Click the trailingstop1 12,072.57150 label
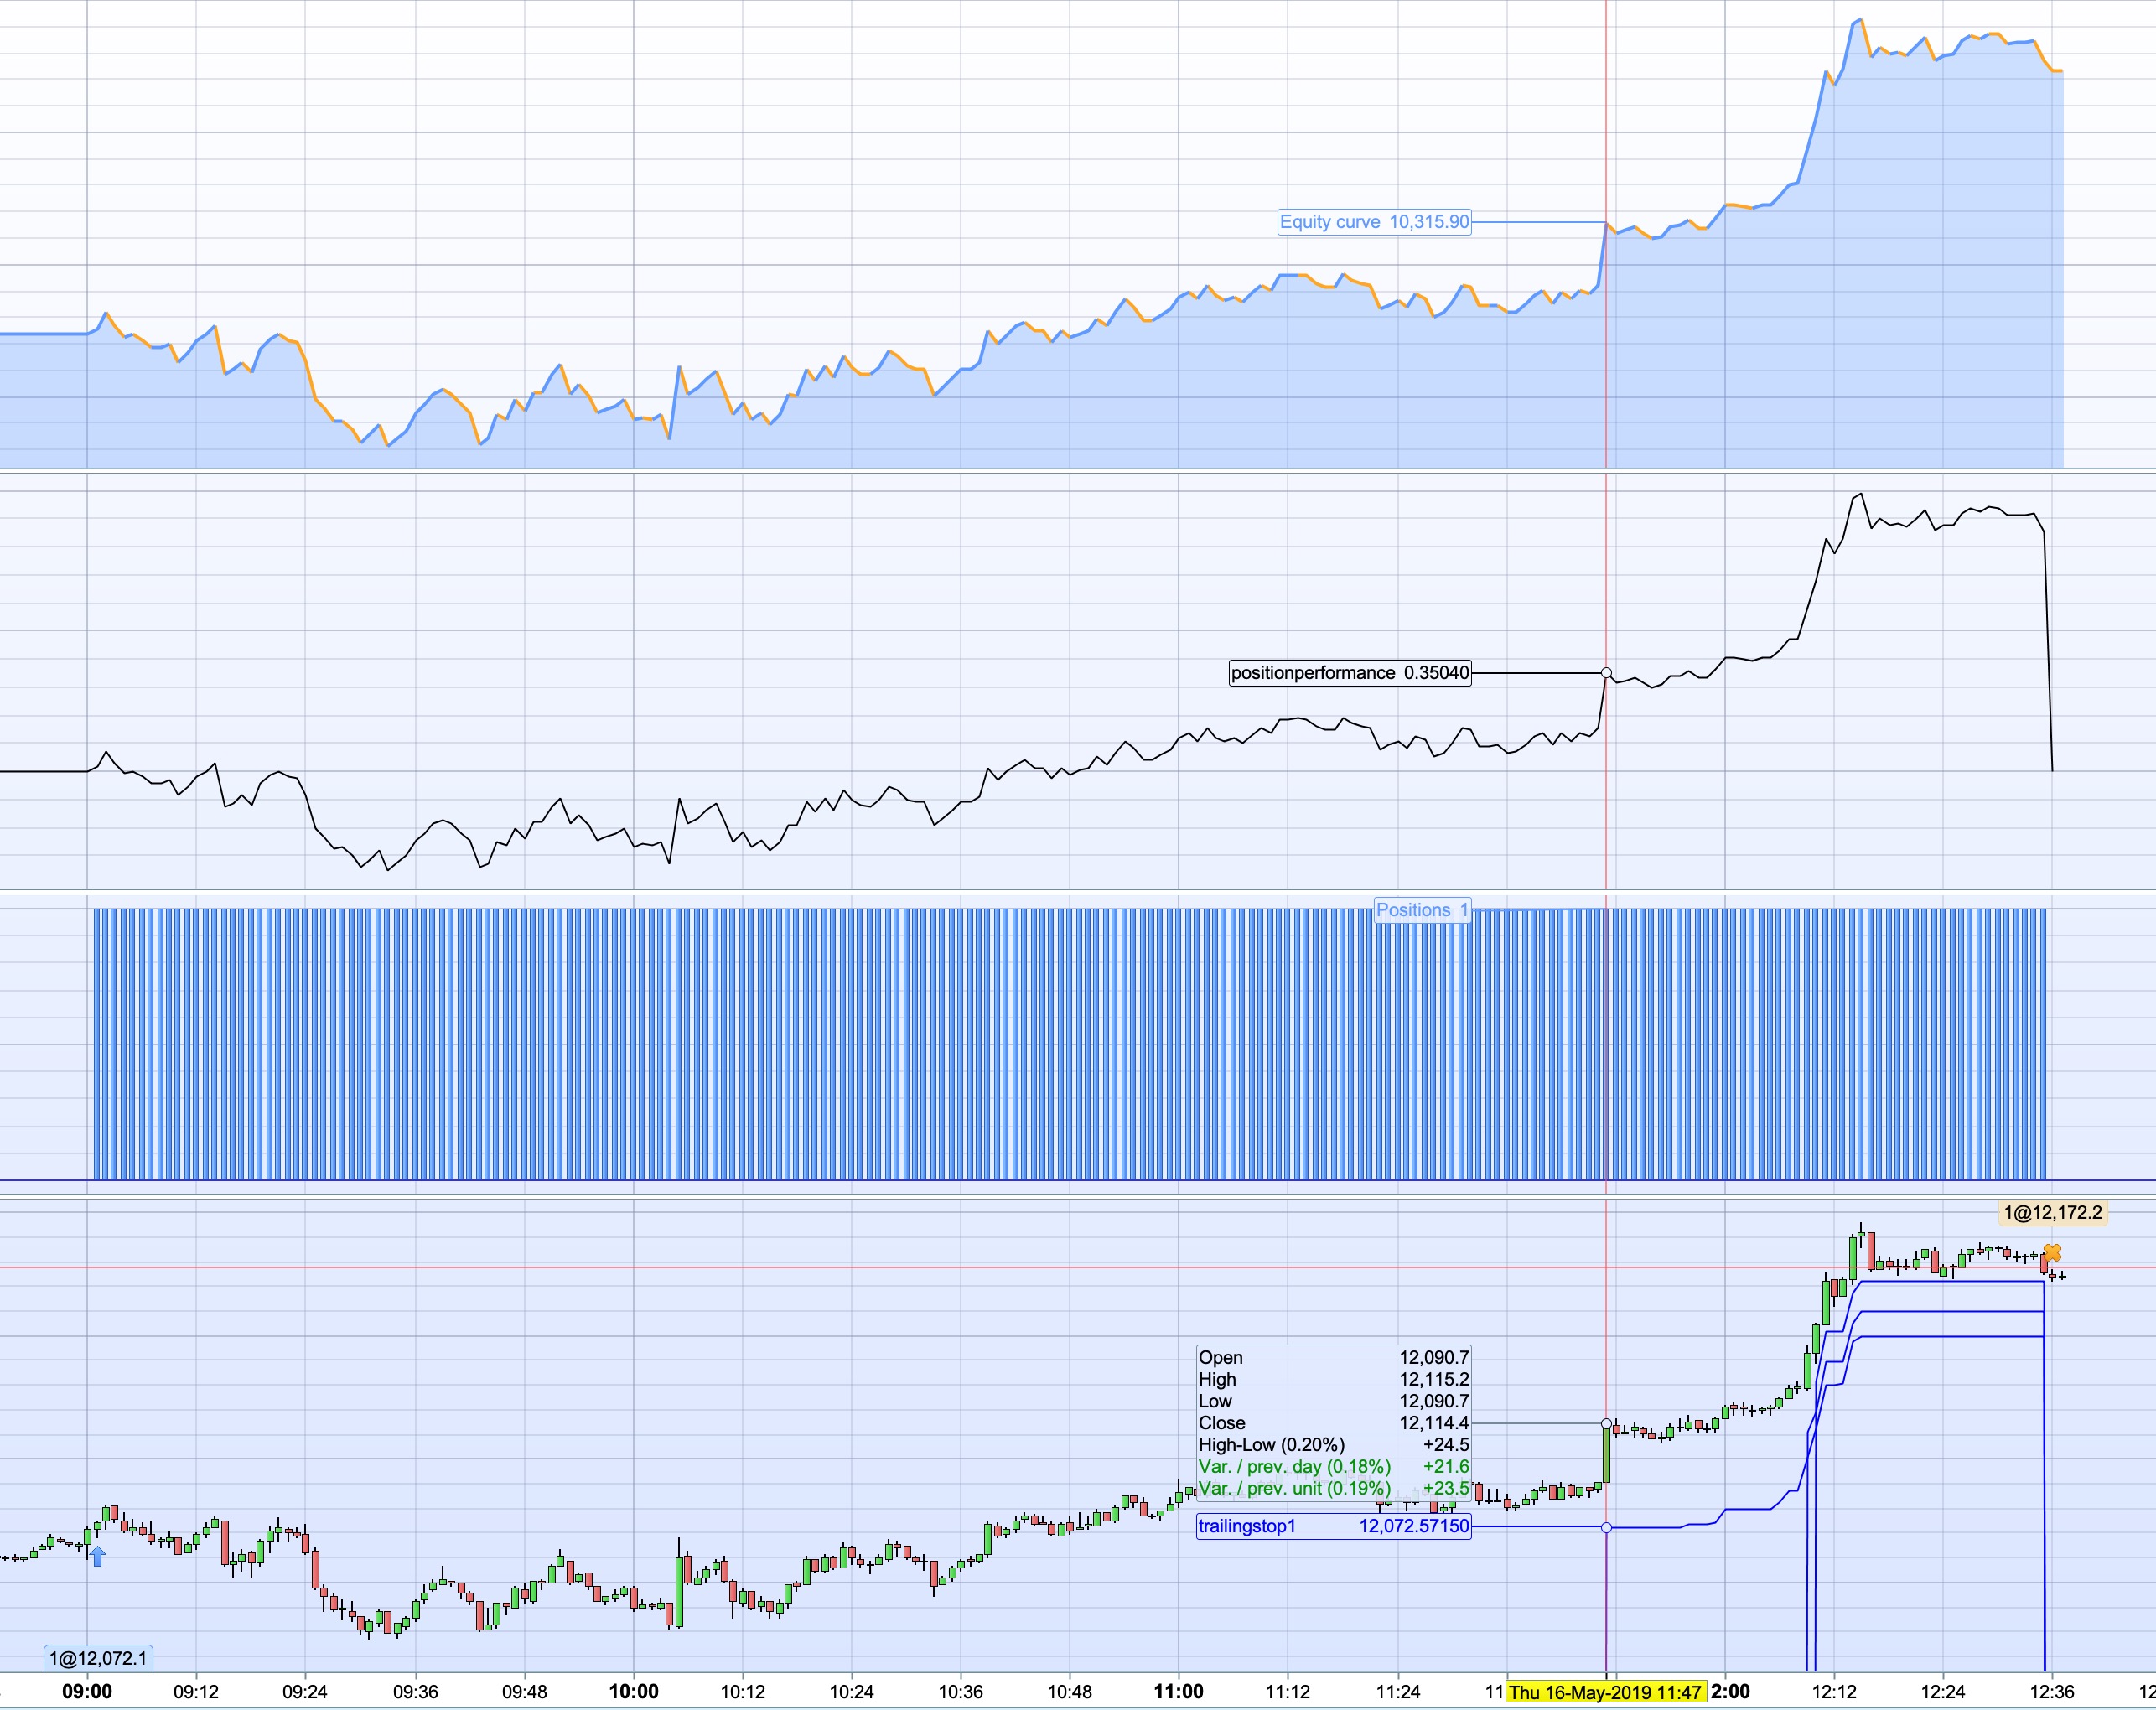Viewport: 2156px width, 1710px height. [x=1334, y=1526]
